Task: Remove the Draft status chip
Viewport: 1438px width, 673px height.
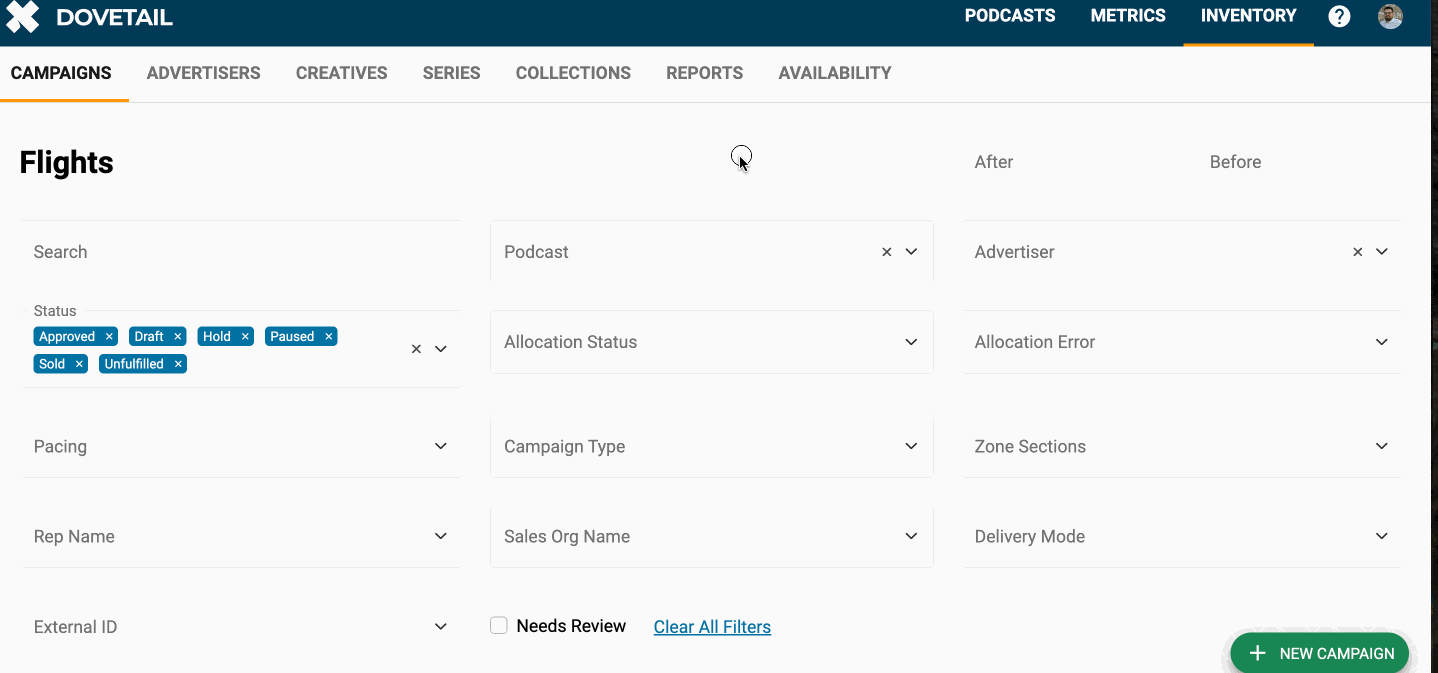Action: tap(177, 337)
